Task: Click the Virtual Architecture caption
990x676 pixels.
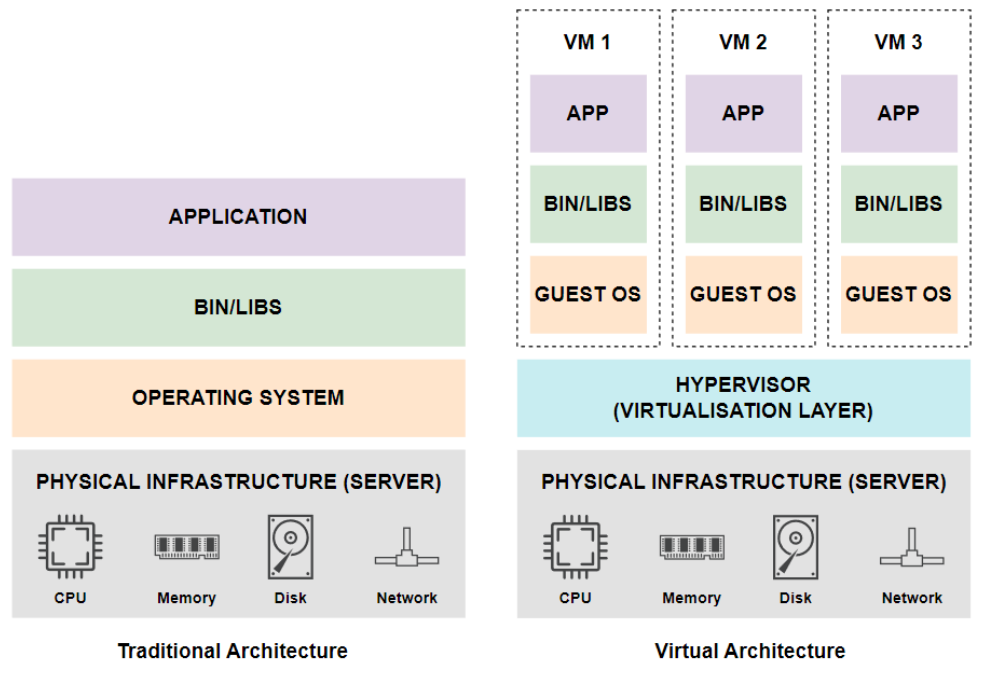Action: 750,651
